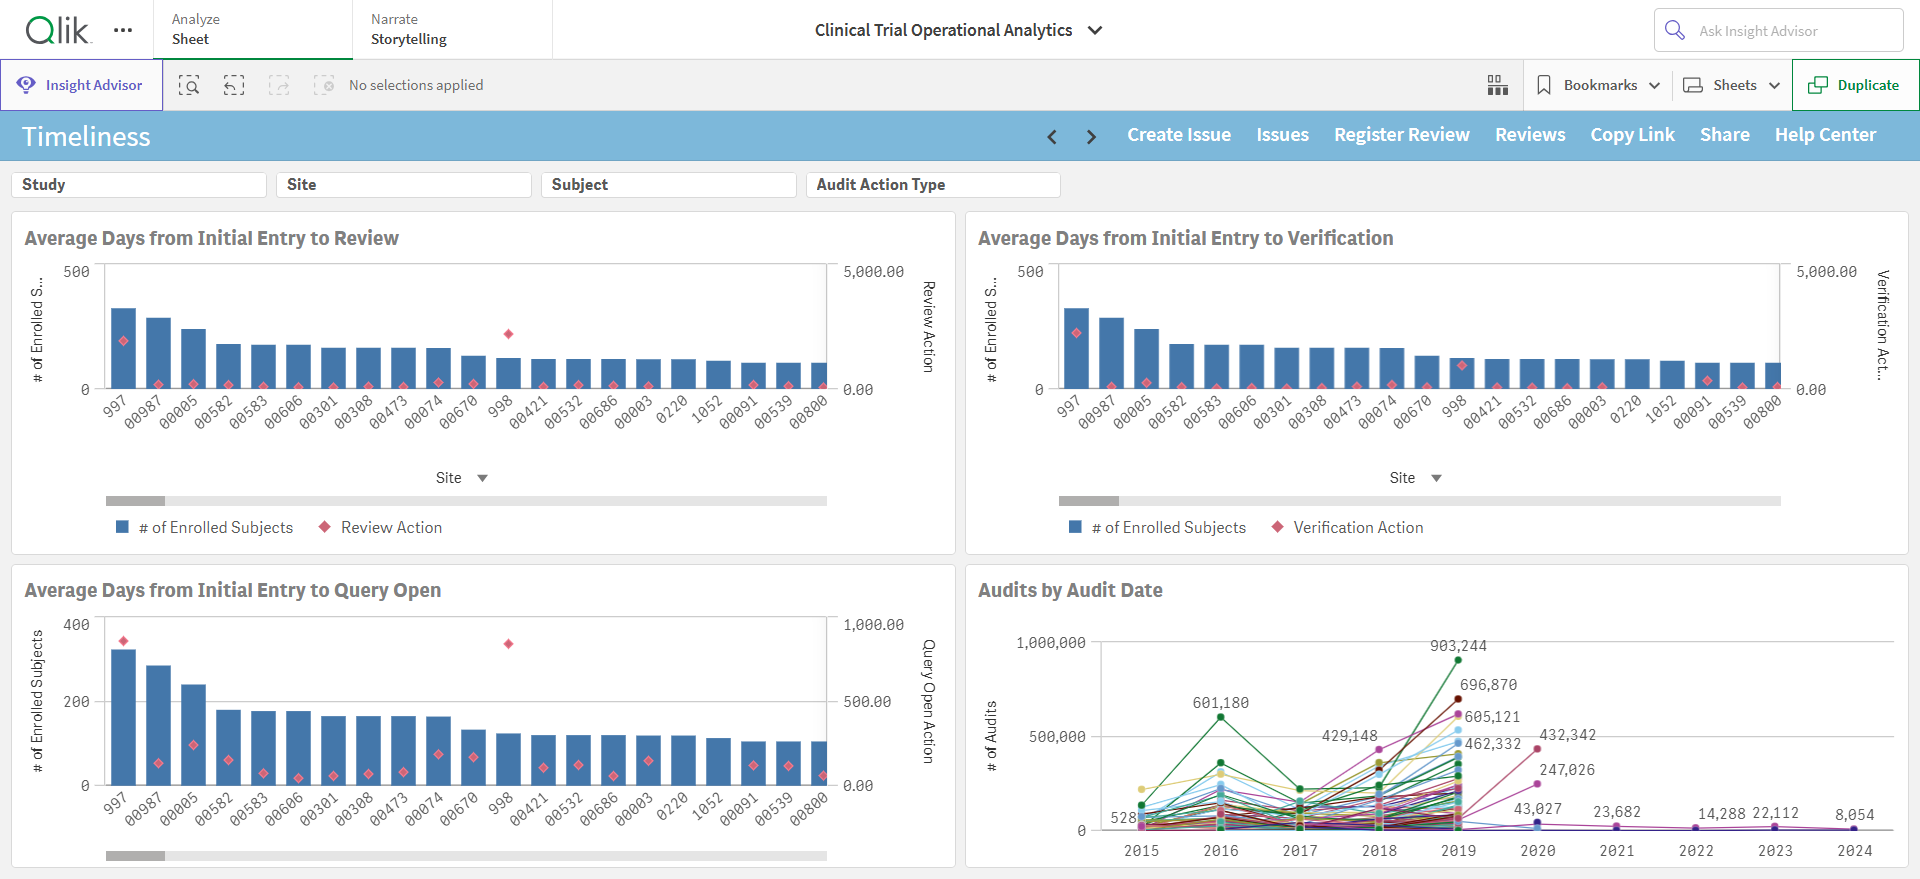The width and height of the screenshot is (1920, 879).
Task: Toggle Review Action legend item
Action: pos(380,527)
